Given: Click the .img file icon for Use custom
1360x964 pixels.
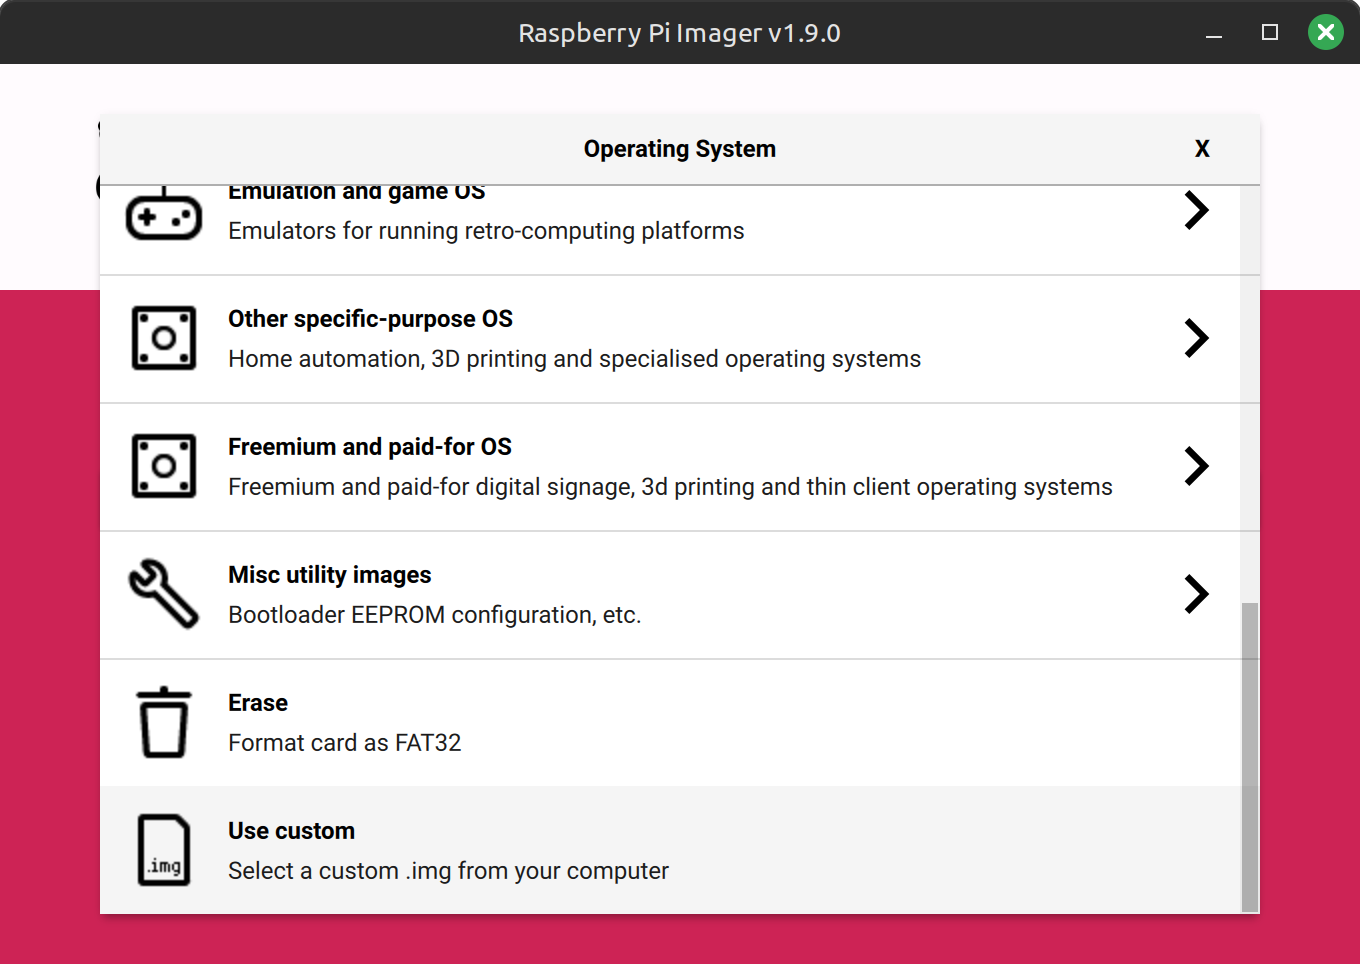Looking at the screenshot, I should [164, 850].
